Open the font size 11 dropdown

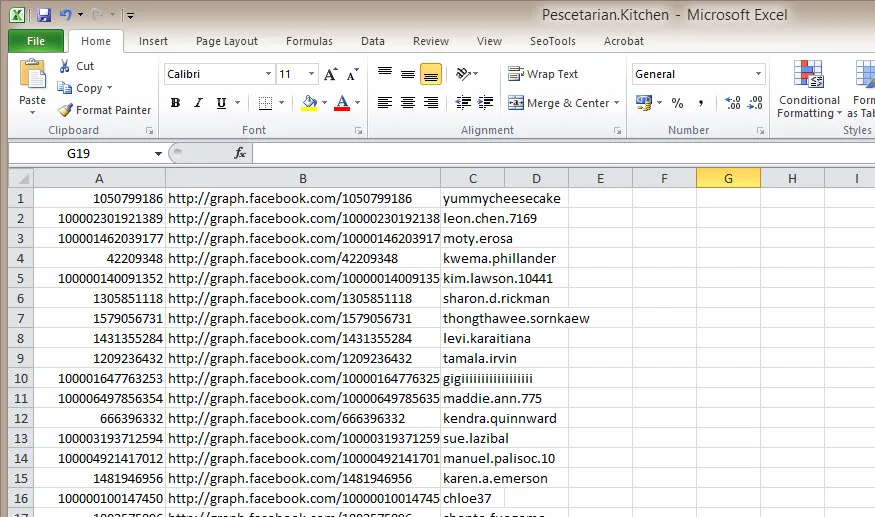click(x=311, y=74)
